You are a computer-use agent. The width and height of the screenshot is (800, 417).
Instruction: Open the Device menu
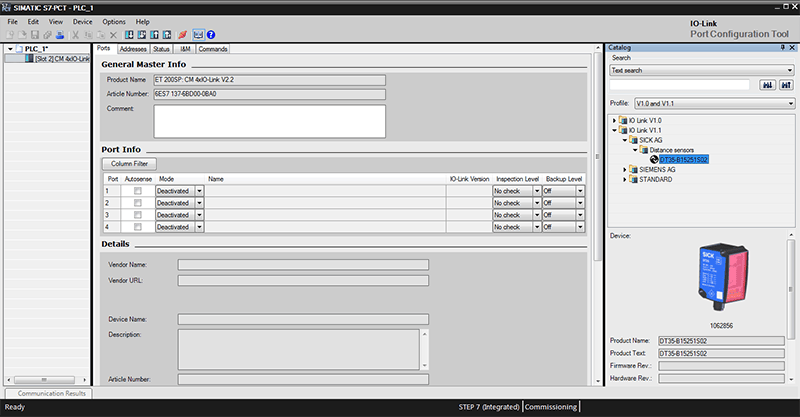pos(83,22)
